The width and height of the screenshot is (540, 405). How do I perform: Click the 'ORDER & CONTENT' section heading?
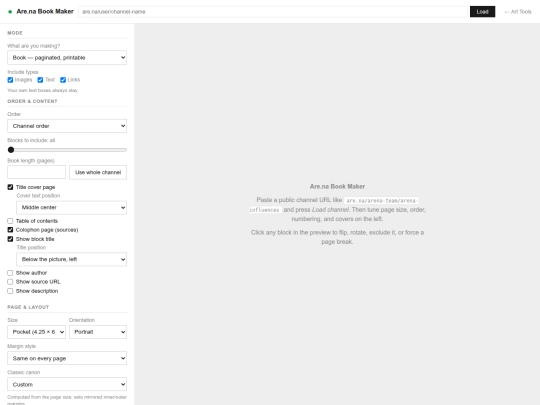click(32, 101)
